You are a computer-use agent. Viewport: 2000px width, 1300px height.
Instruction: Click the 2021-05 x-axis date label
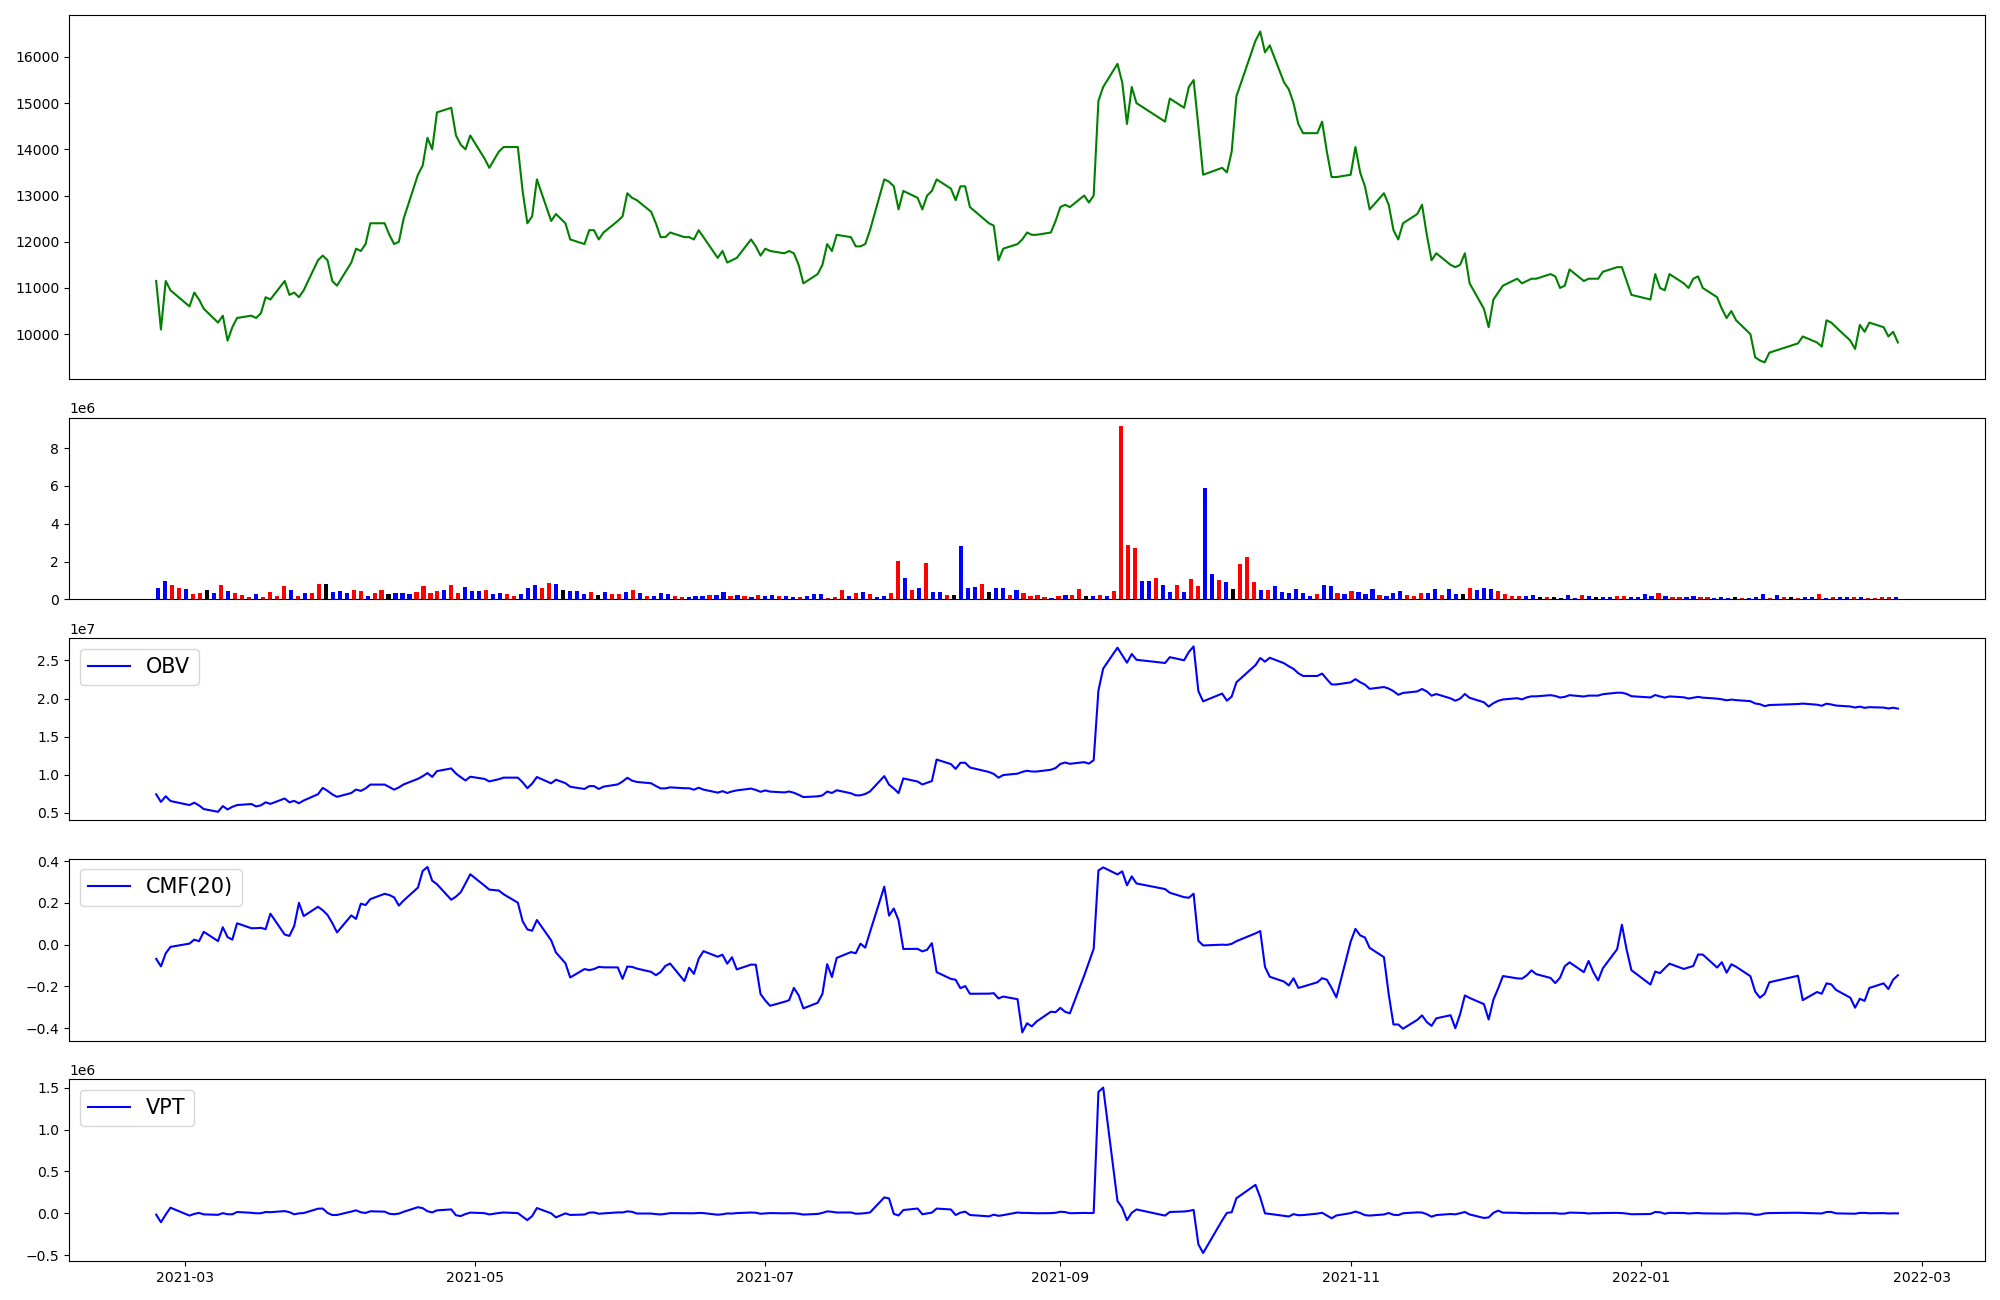[475, 1277]
